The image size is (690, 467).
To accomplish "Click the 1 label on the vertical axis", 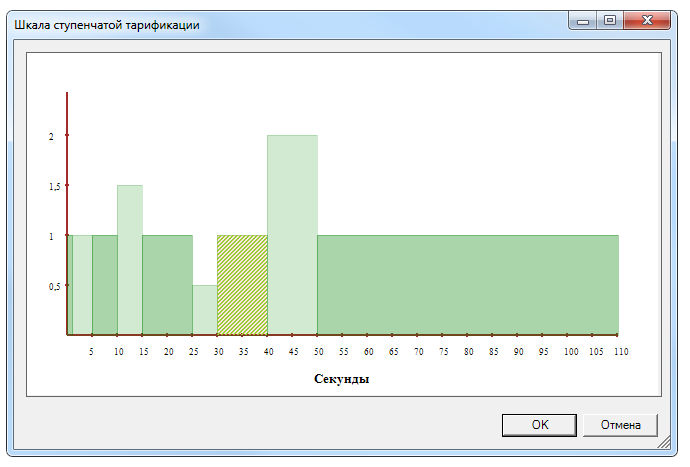I will [51, 237].
